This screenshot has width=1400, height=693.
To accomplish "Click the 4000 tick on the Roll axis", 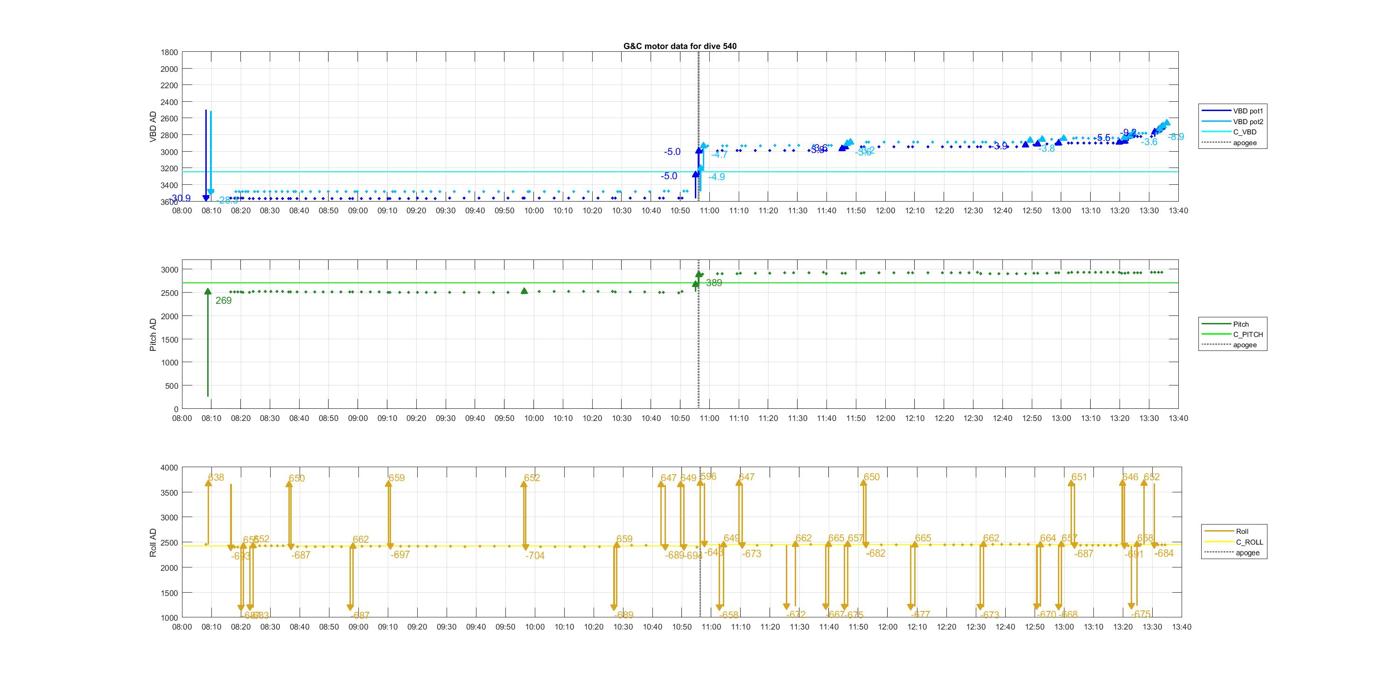I will [168, 467].
